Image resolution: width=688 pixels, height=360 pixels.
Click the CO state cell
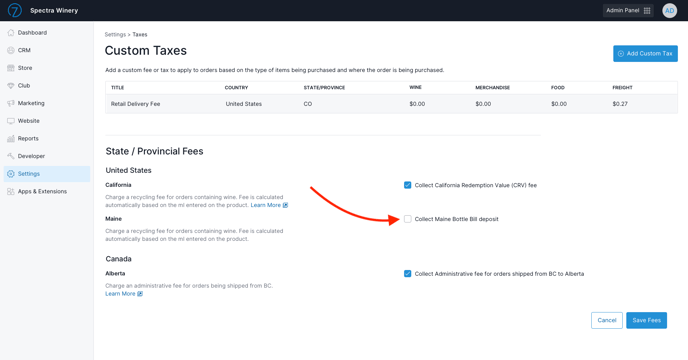pos(308,104)
